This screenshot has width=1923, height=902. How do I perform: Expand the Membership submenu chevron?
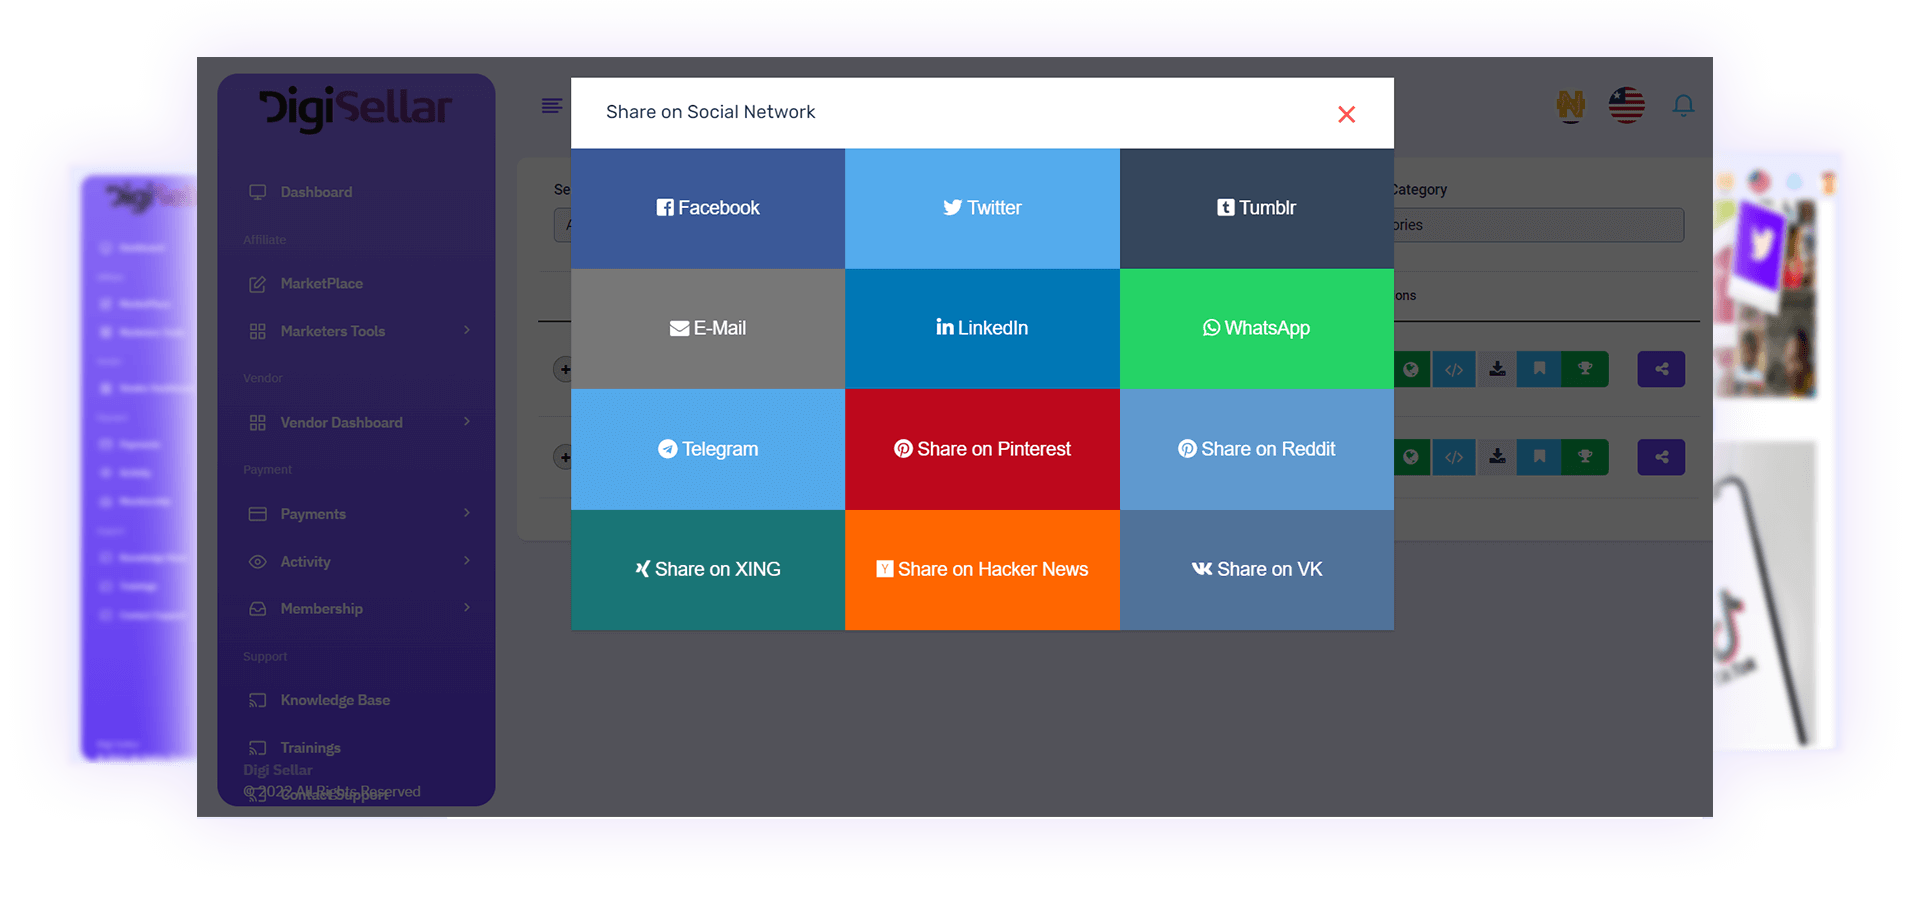[x=467, y=608]
